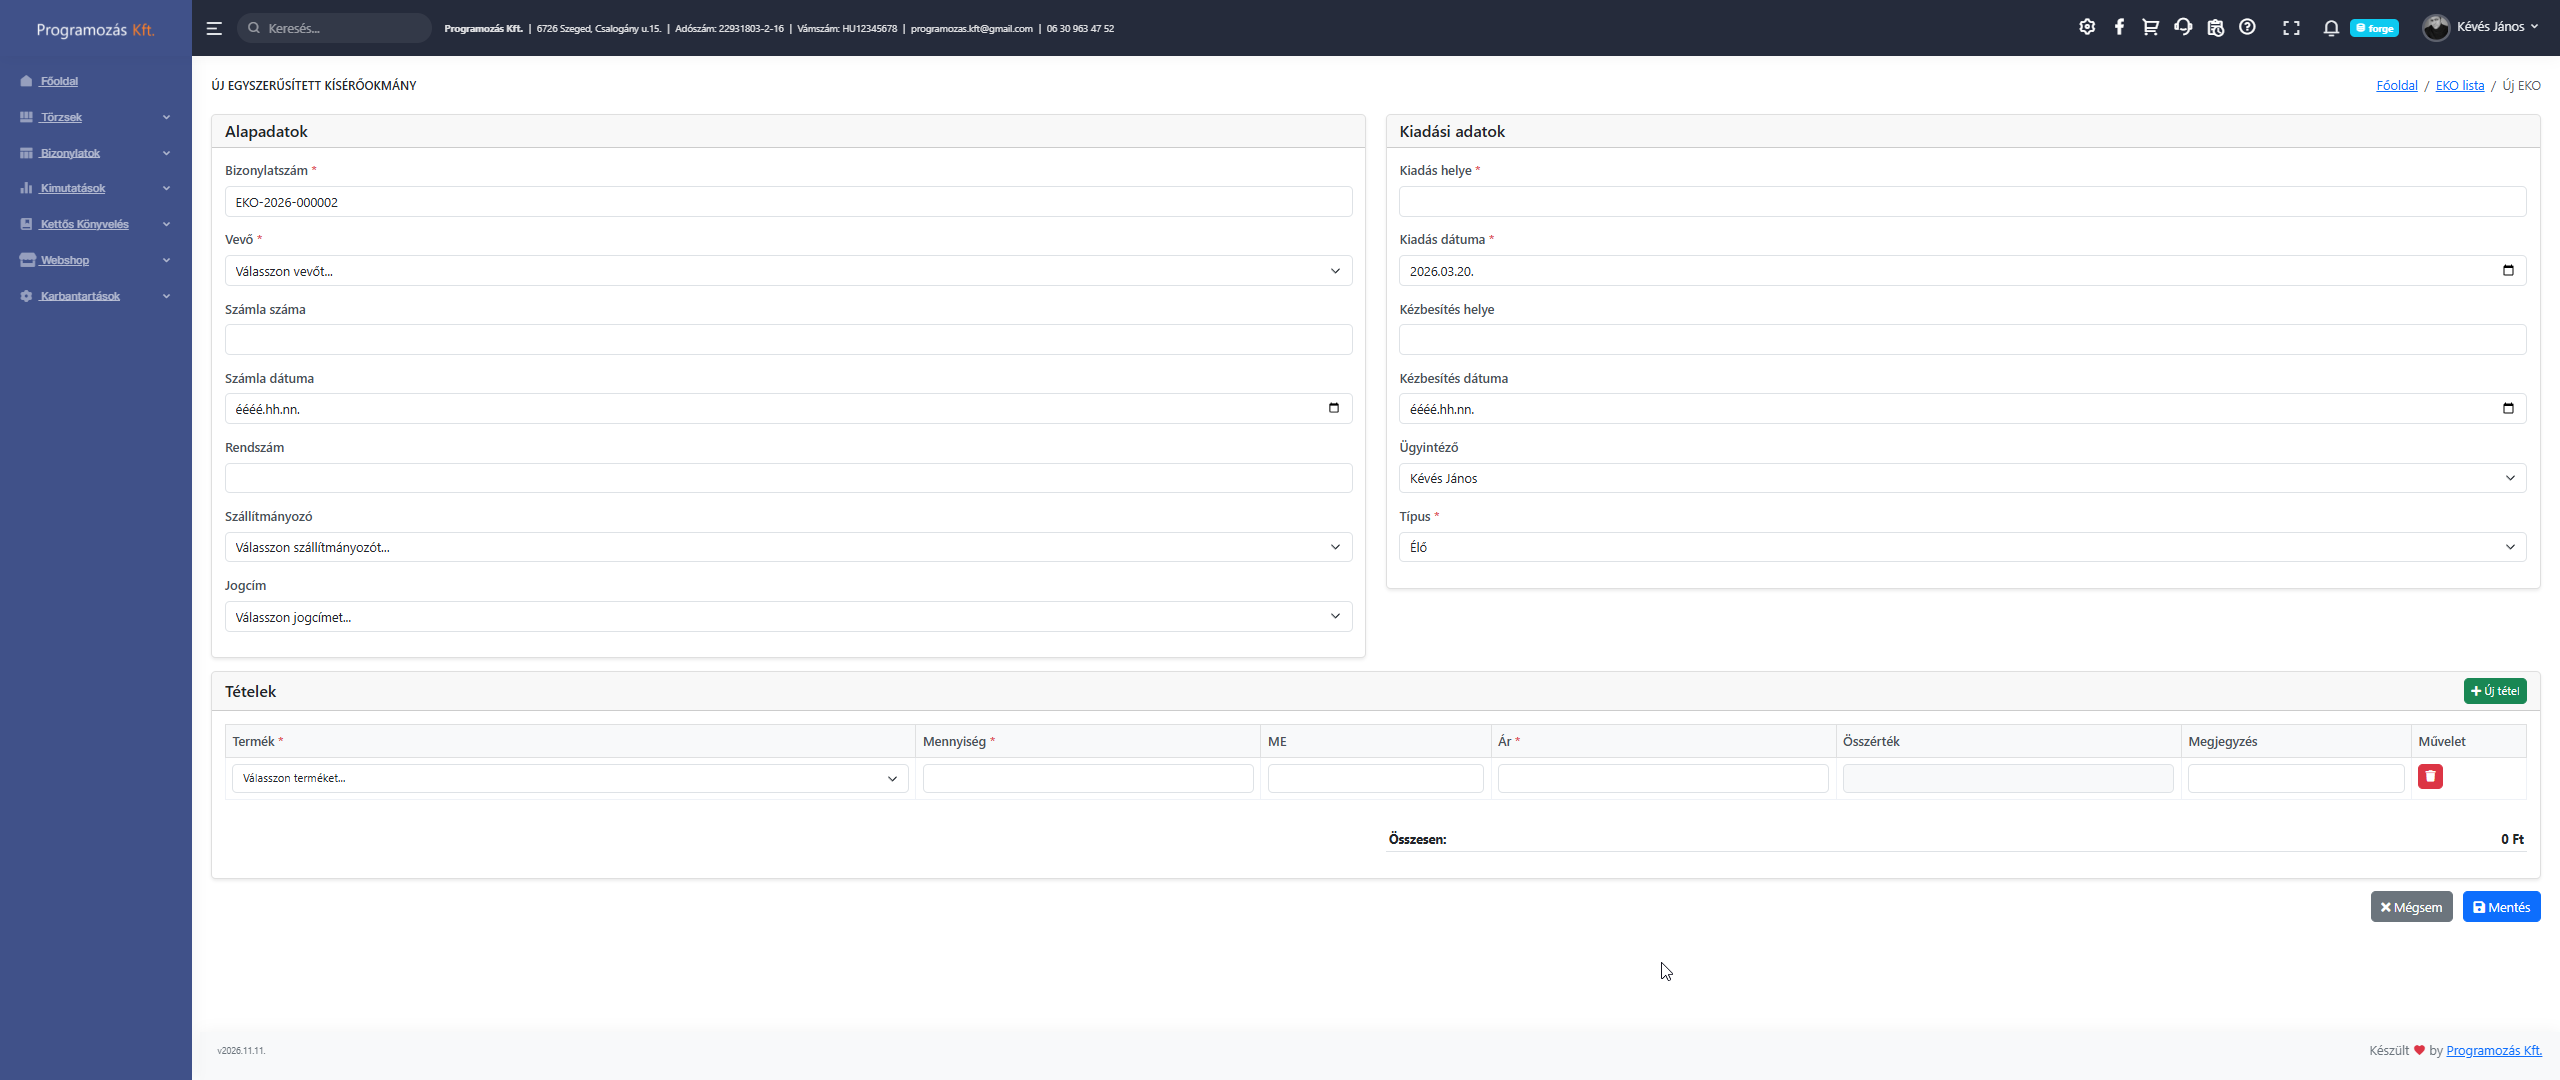Image resolution: width=2560 pixels, height=1080 pixels.
Task: Open the help question mark icon
Action: (2247, 28)
